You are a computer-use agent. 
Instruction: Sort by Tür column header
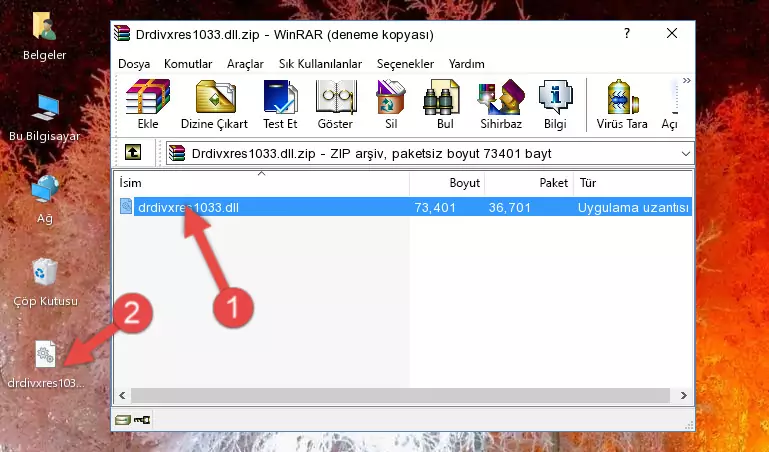(x=633, y=183)
